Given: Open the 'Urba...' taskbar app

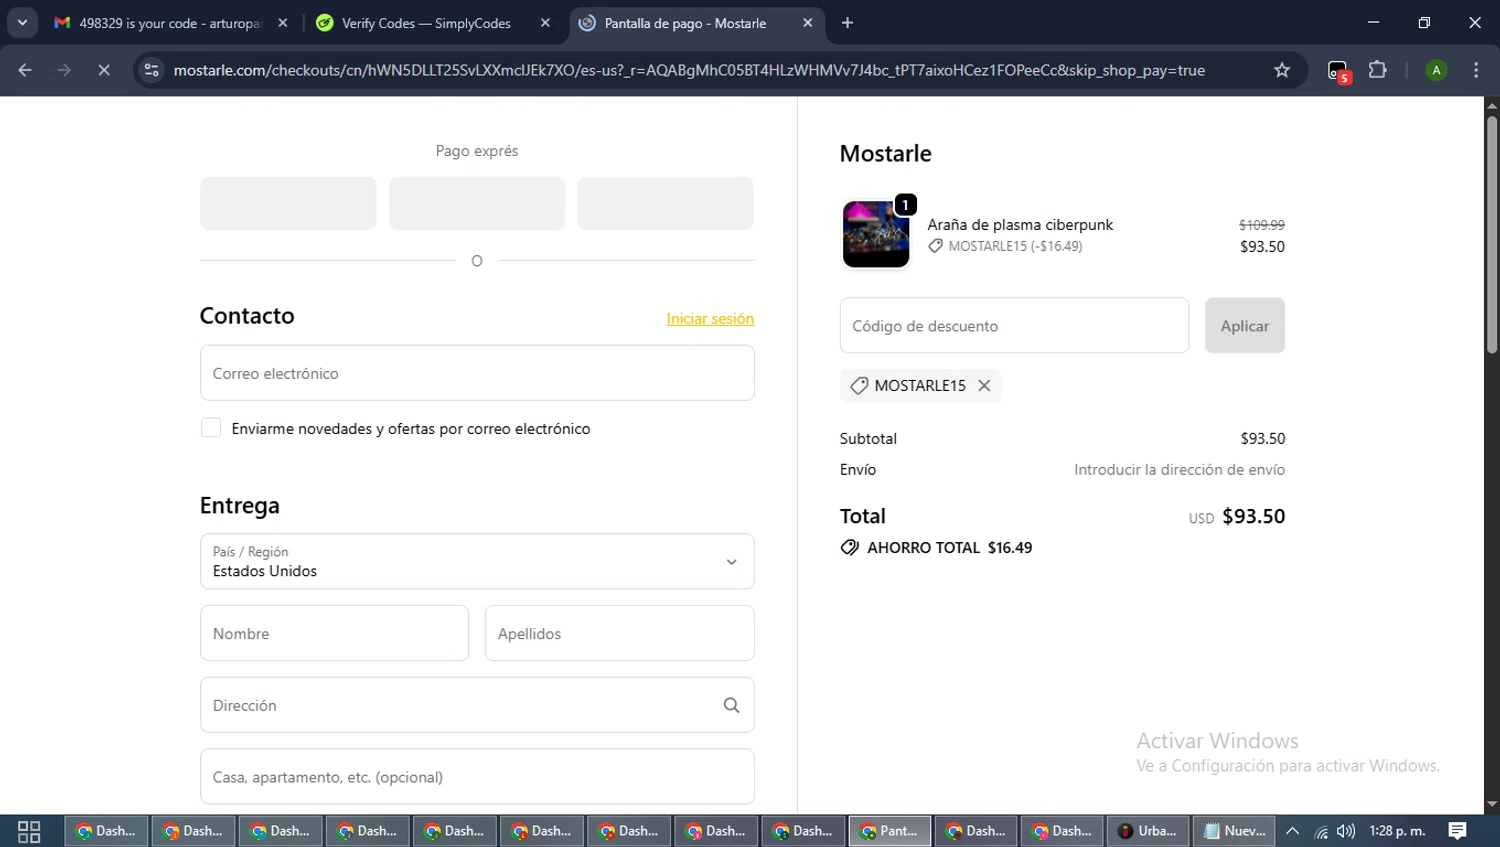Looking at the screenshot, I should click(1147, 831).
